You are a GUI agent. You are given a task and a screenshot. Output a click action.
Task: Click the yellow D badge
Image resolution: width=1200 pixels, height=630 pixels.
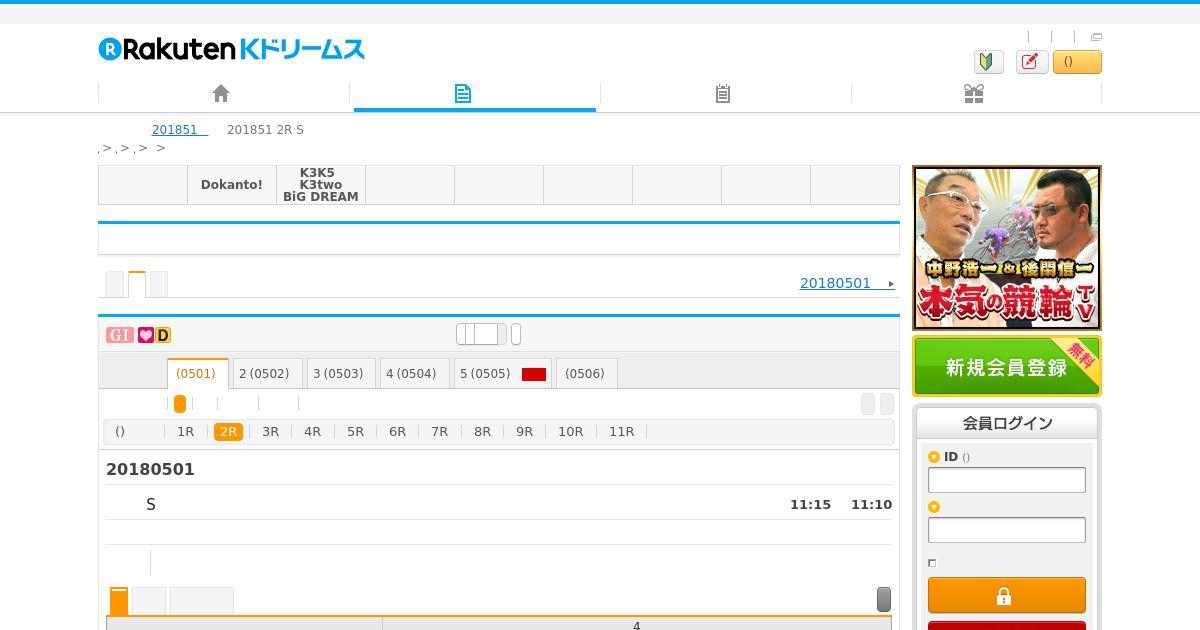click(163, 335)
